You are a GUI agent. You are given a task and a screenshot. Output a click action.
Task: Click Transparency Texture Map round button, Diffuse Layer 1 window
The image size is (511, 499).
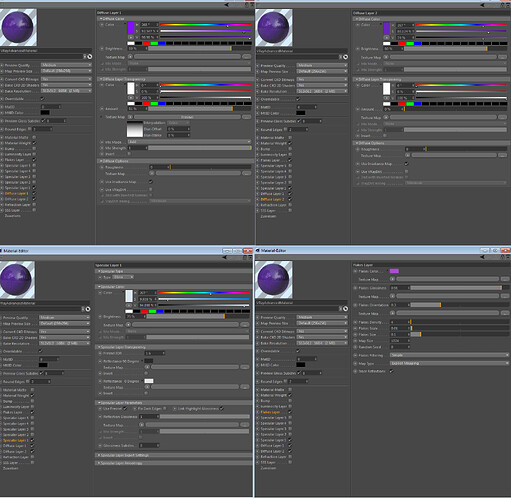[x=130, y=117]
